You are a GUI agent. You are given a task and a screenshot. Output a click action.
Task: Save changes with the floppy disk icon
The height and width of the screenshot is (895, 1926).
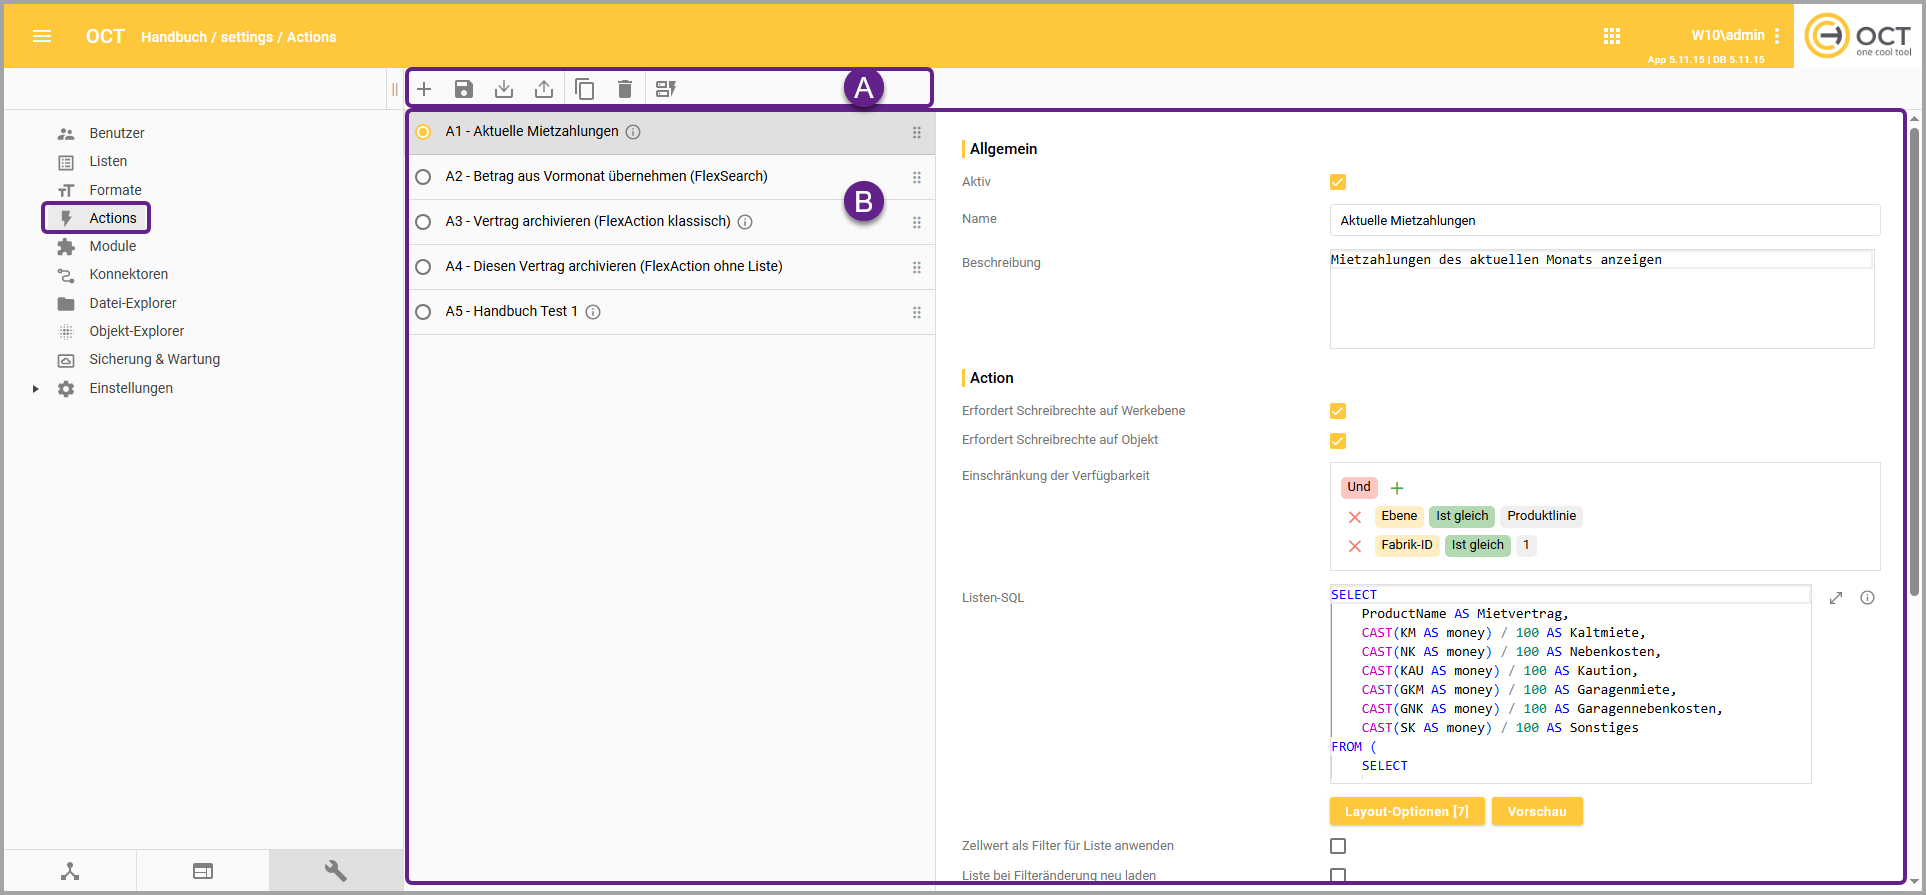point(464,89)
